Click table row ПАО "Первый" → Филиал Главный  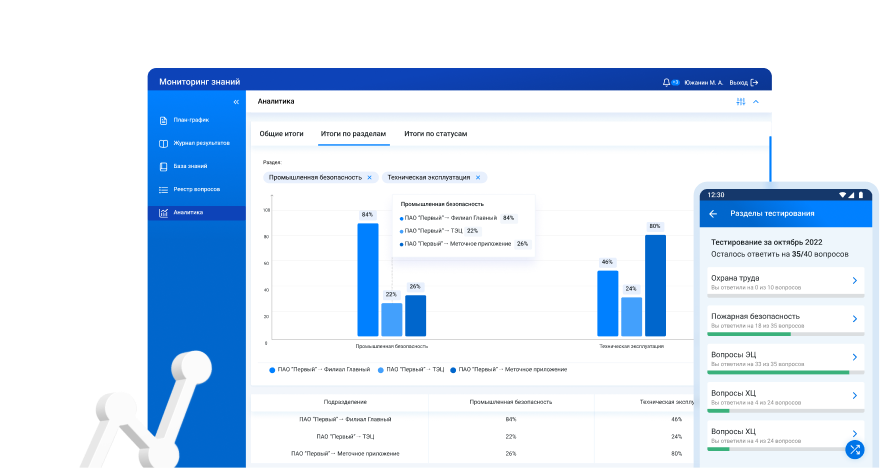click(471, 419)
